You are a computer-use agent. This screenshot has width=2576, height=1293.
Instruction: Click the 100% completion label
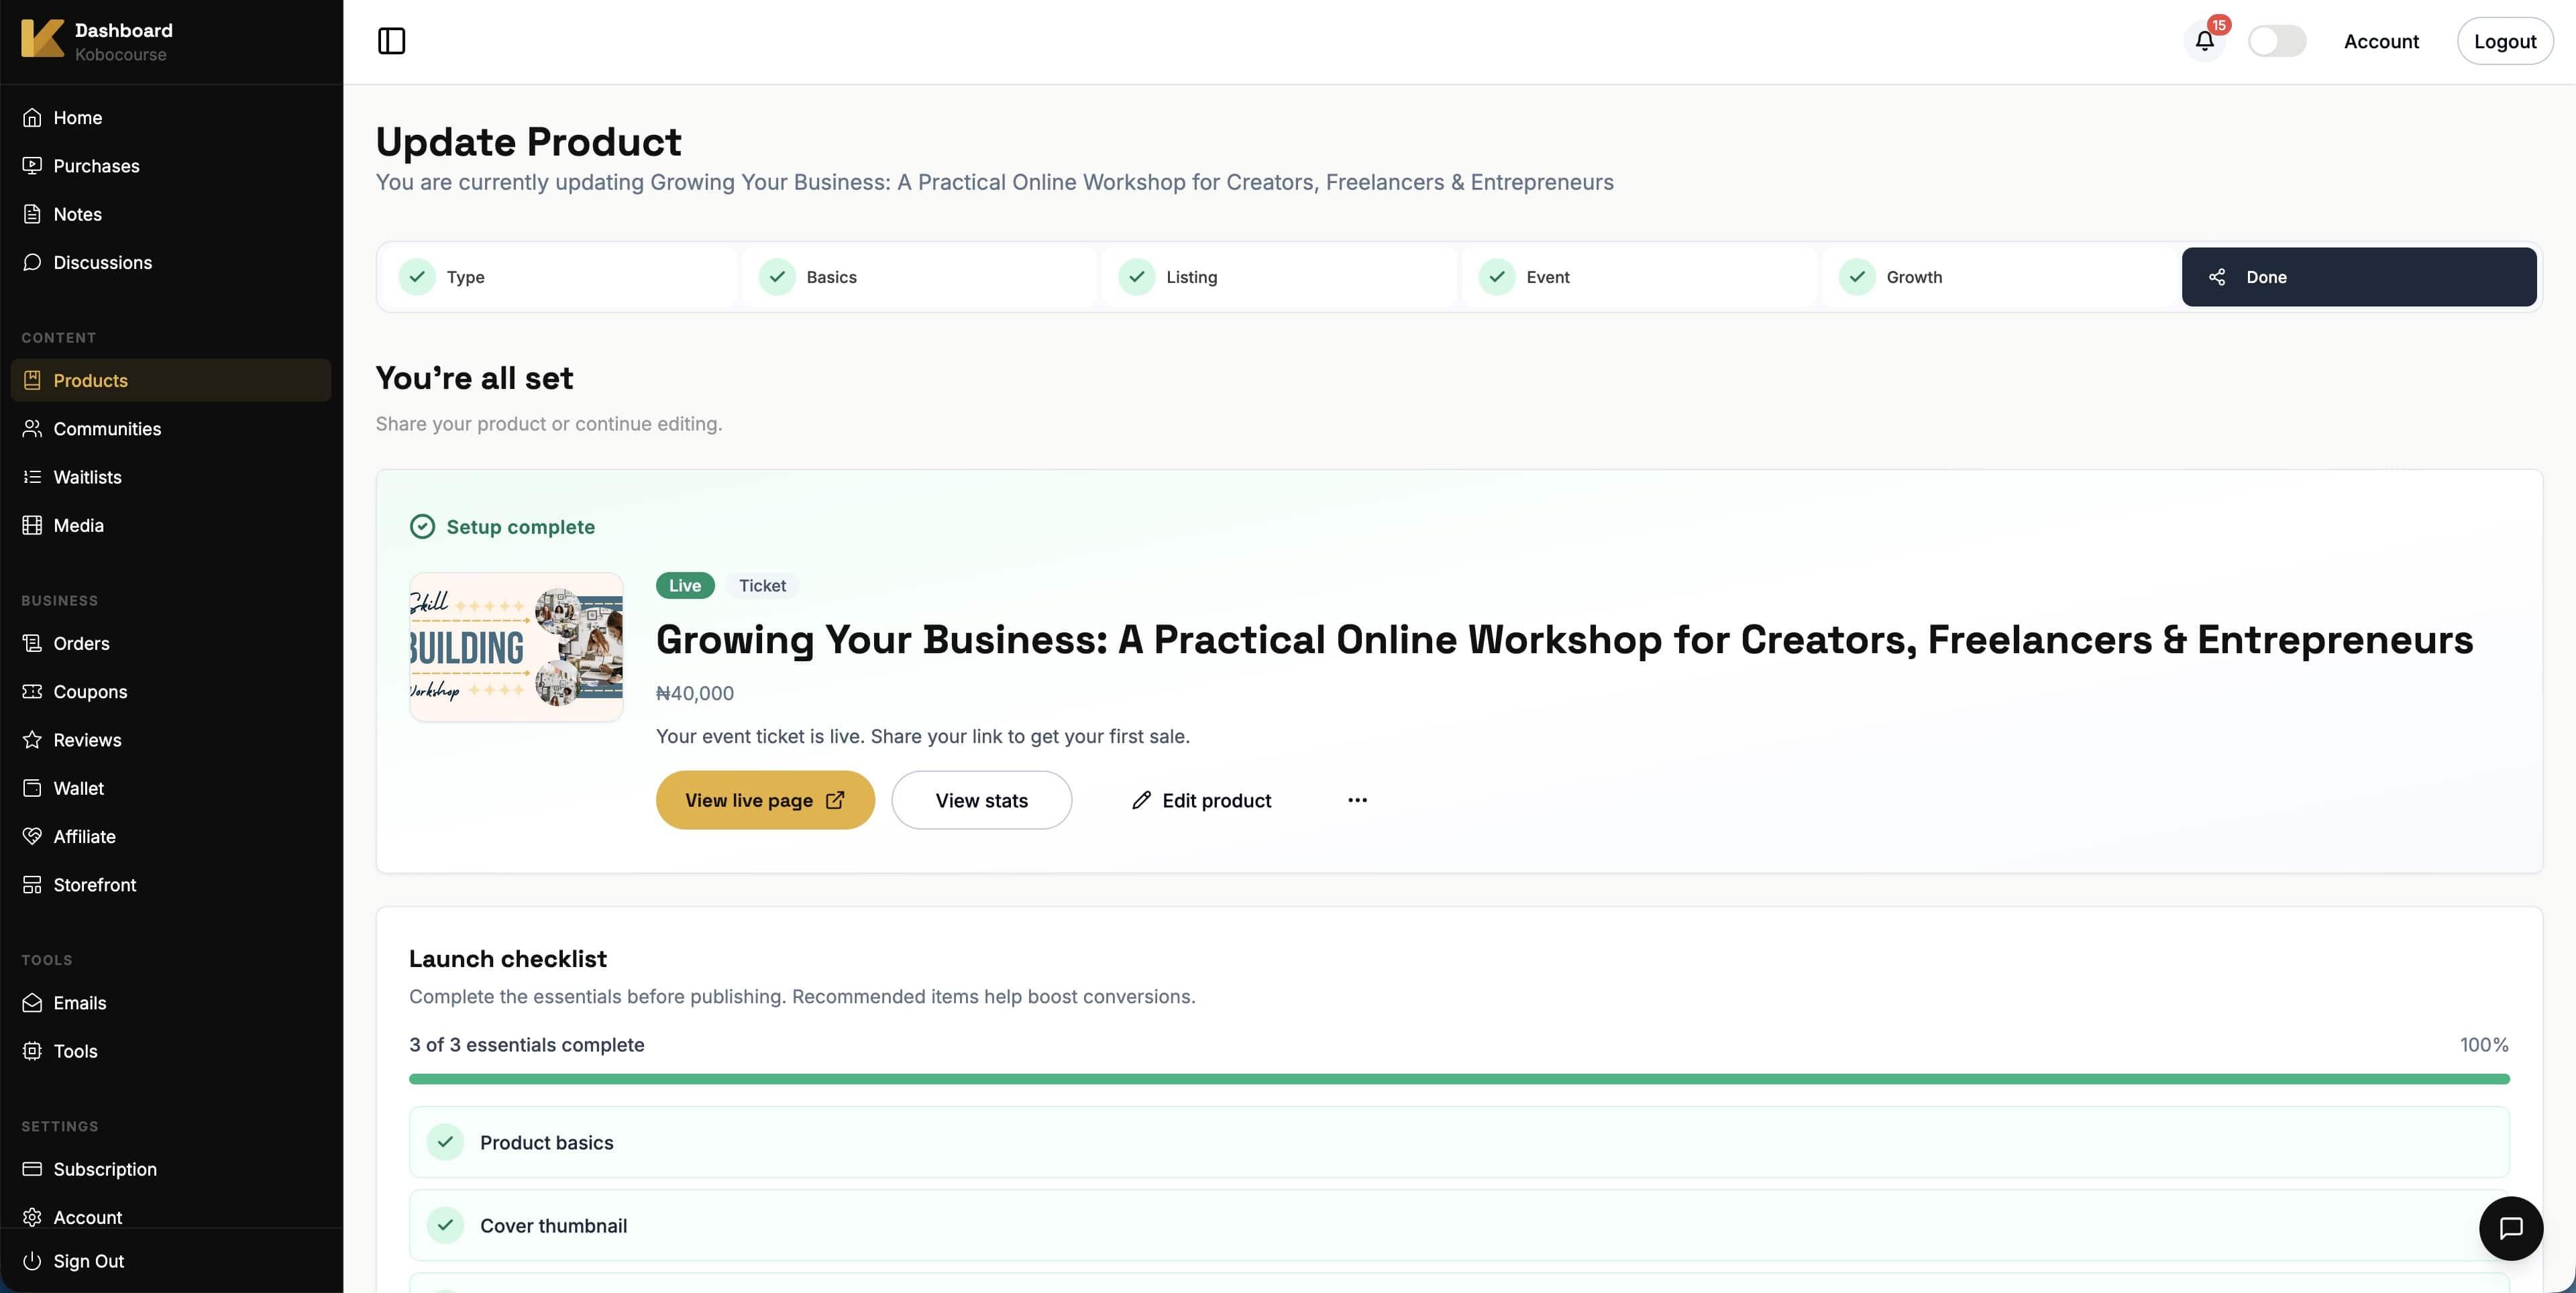coord(2484,1045)
